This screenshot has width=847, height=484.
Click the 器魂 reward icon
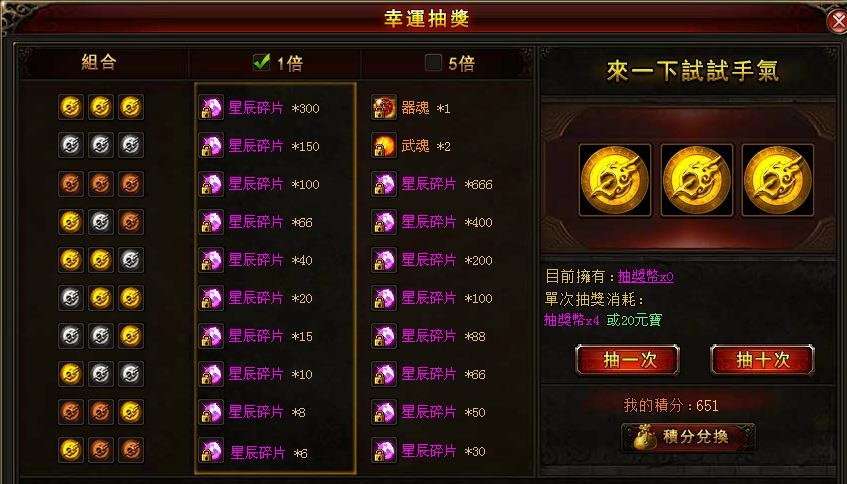(384, 107)
